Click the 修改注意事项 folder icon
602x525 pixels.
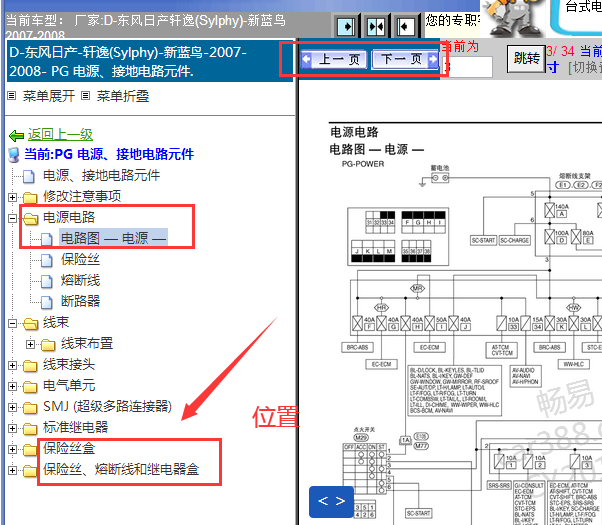pos(30,198)
